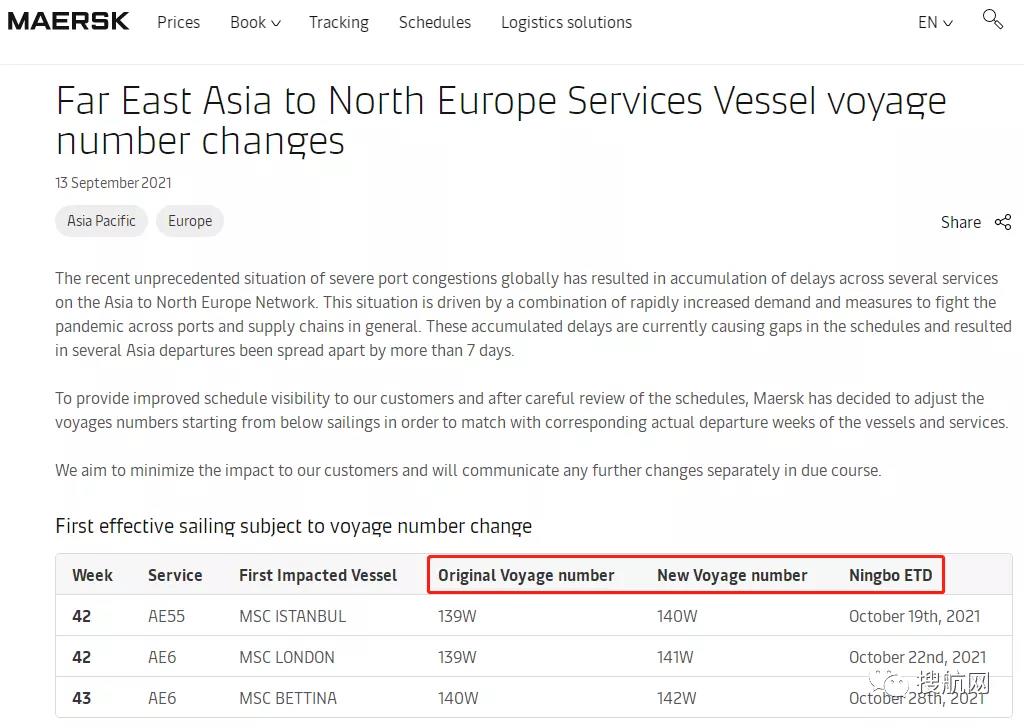1024x728 pixels.
Task: Open the search magnifier icon
Action: pos(992,19)
